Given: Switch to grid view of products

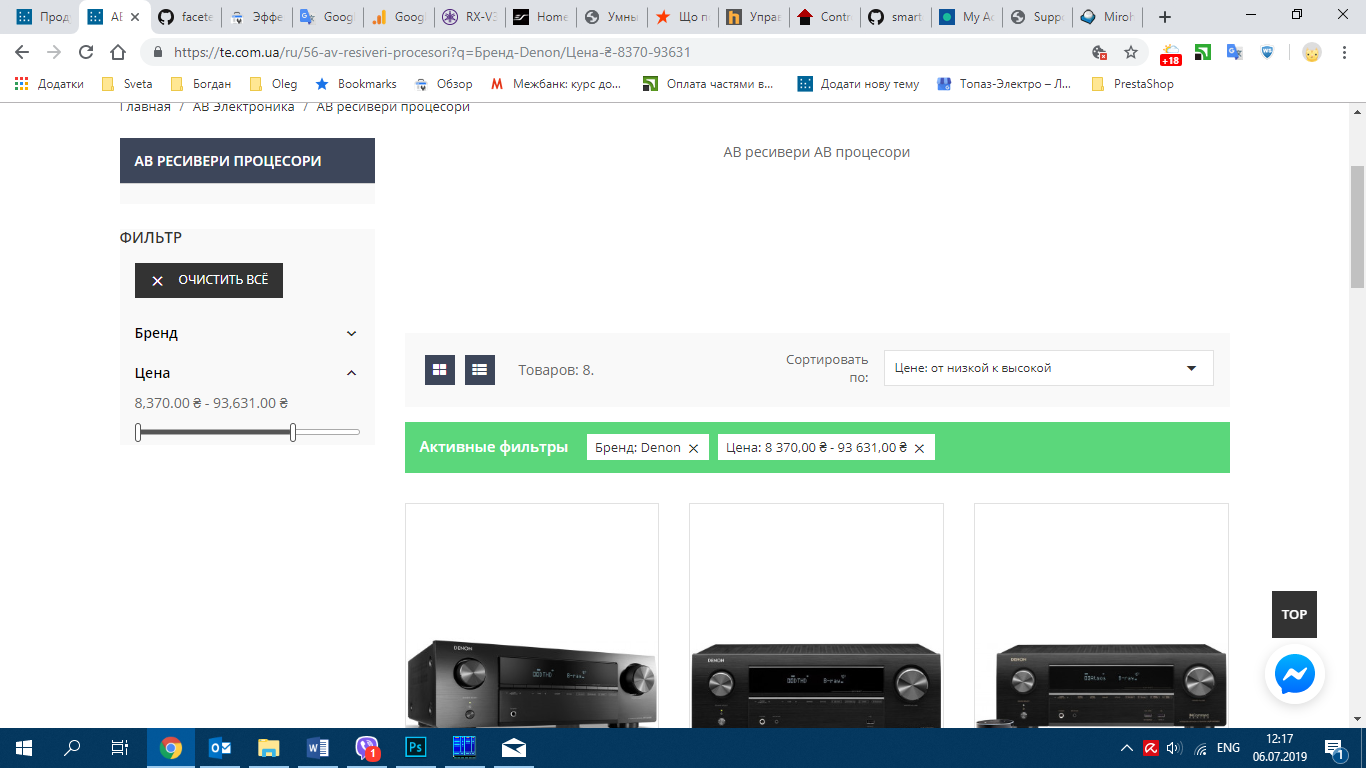Looking at the screenshot, I should coord(440,370).
